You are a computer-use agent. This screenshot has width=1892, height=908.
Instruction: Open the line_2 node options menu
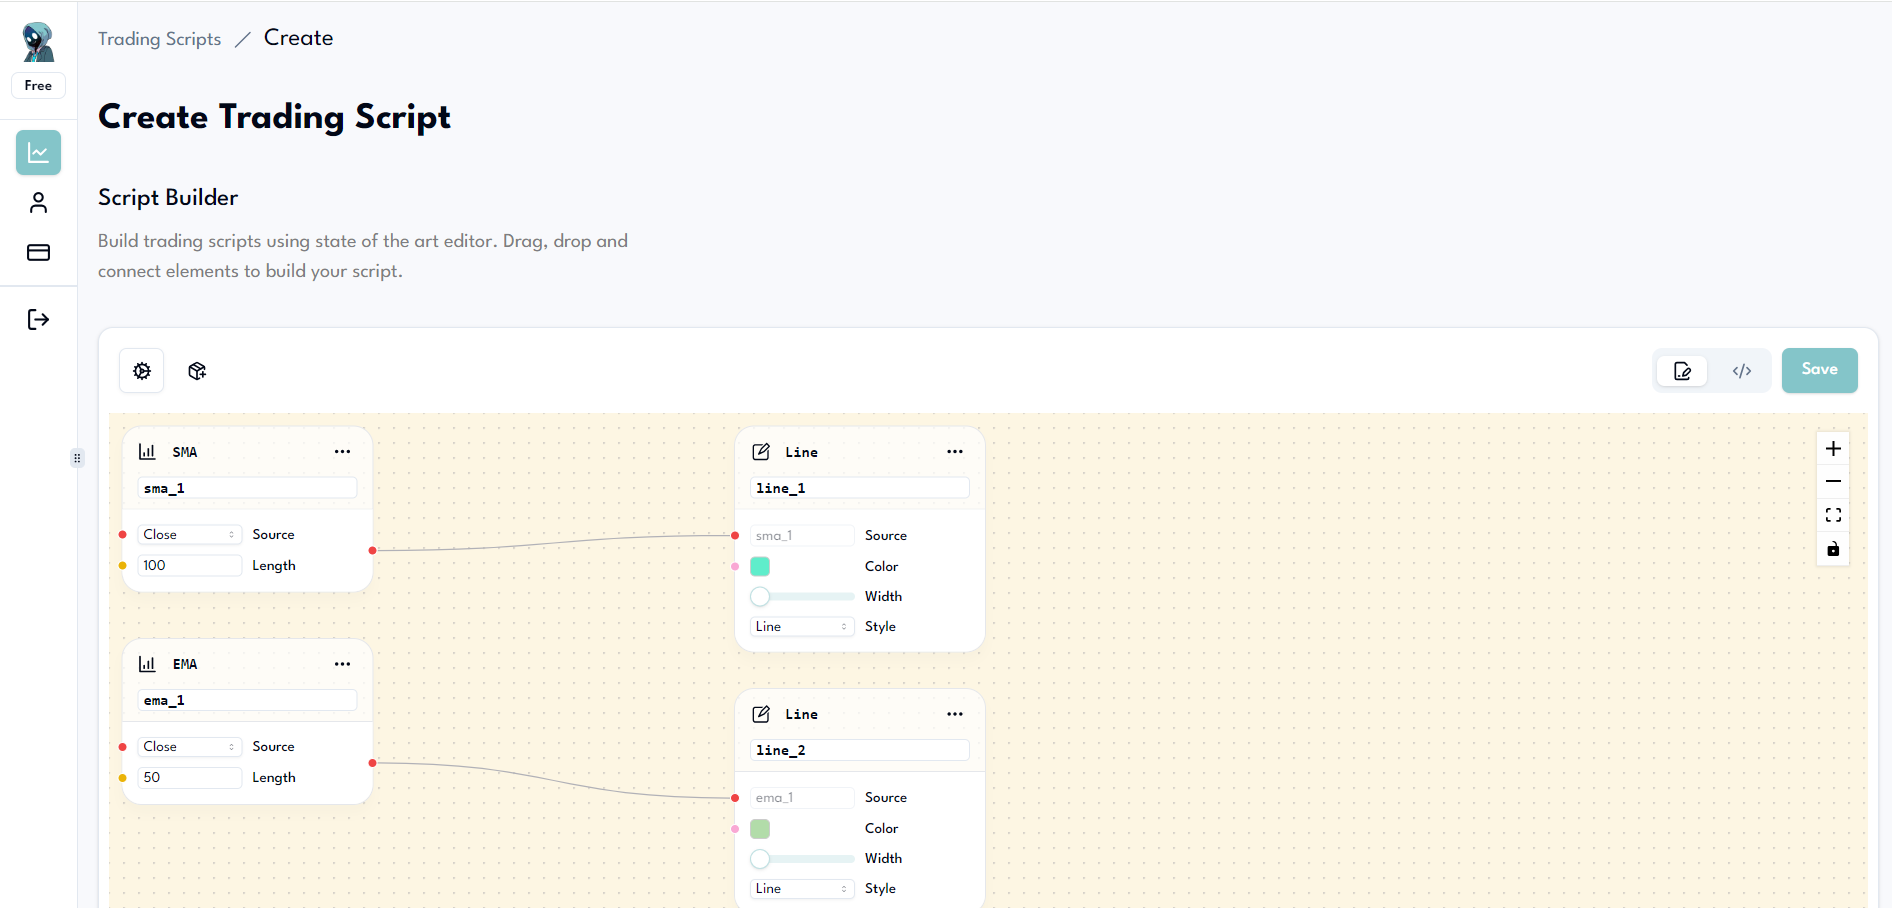(955, 714)
